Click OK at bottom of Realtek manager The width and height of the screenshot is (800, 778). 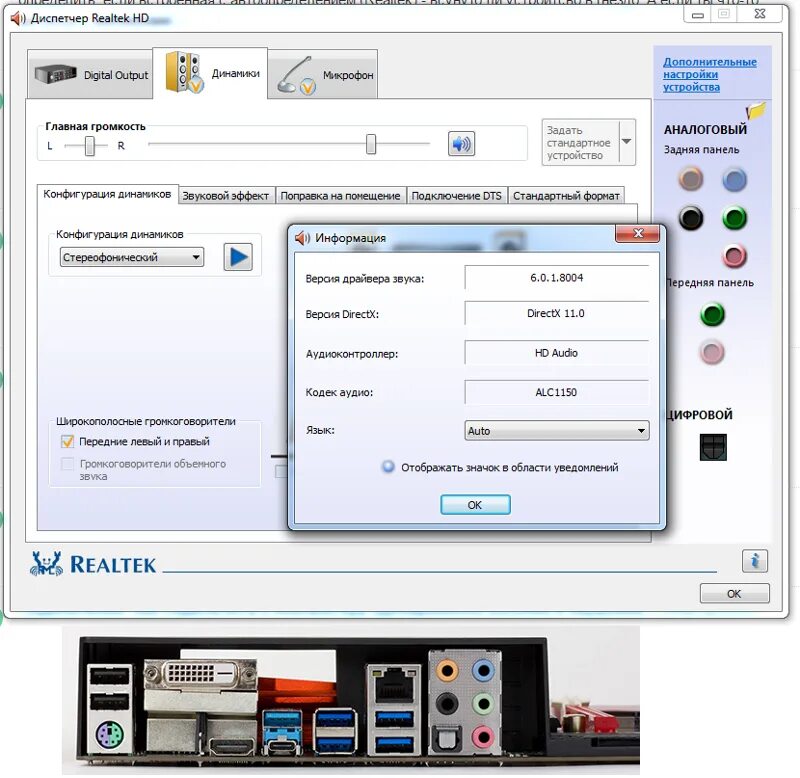pyautogui.click(x=734, y=594)
